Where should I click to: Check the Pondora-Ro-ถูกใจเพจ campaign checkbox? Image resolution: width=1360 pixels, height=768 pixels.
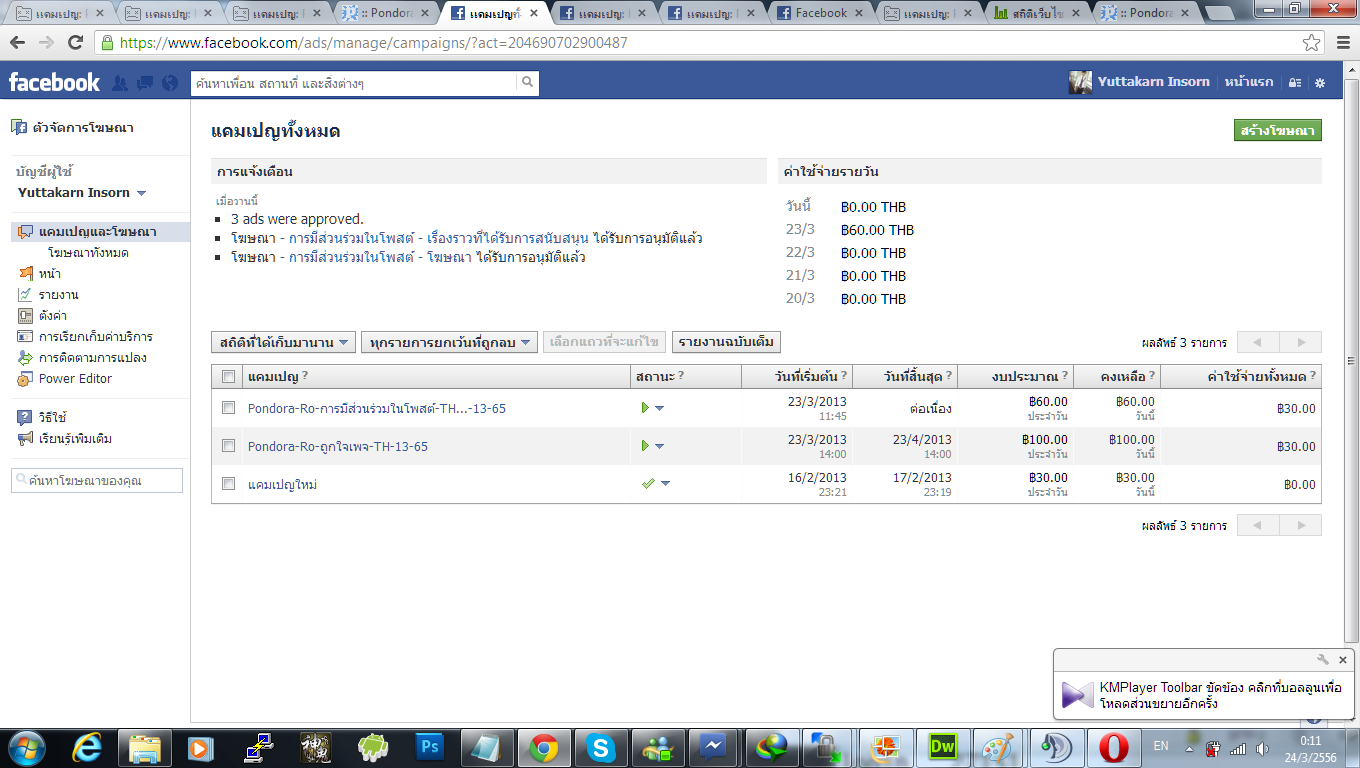point(228,446)
